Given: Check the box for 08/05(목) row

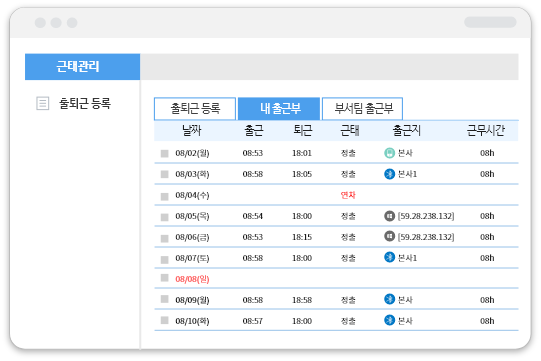Looking at the screenshot, I should [165, 217].
